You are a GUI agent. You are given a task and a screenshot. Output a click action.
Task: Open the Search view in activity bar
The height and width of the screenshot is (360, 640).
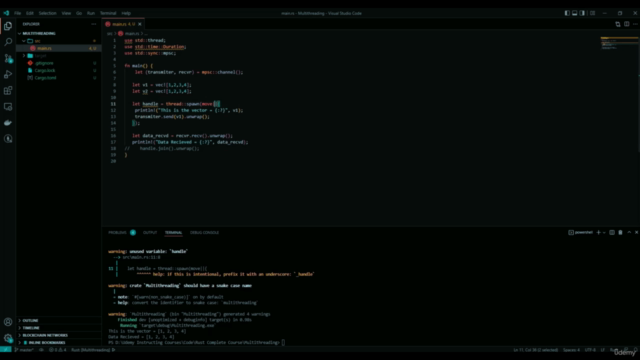pos(8,42)
